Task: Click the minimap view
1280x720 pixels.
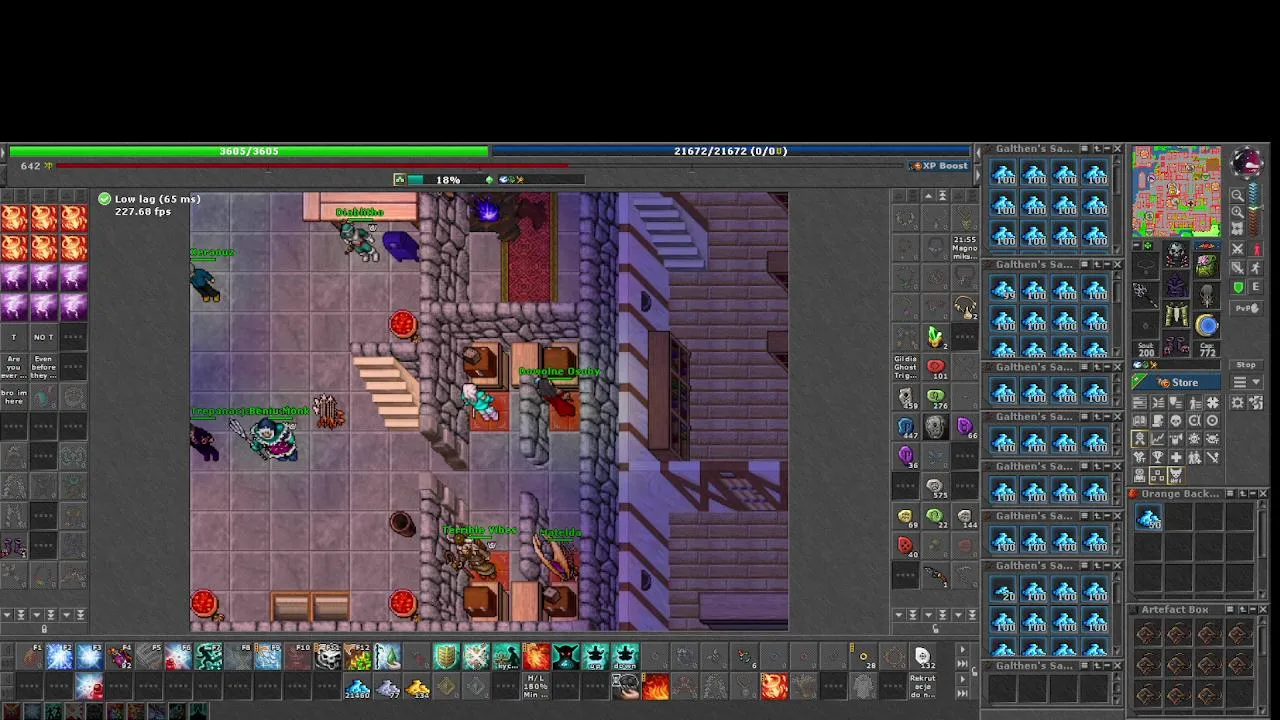Action: 1176,191
